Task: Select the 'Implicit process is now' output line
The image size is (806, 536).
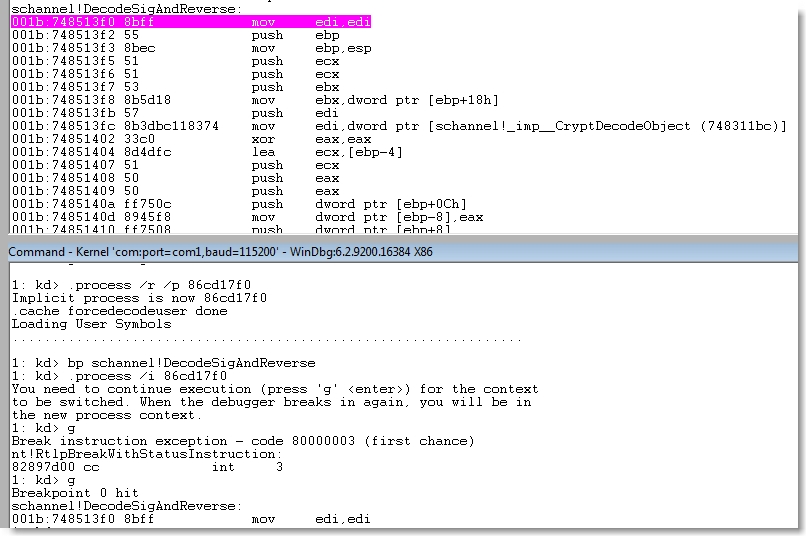Action: click(119, 298)
